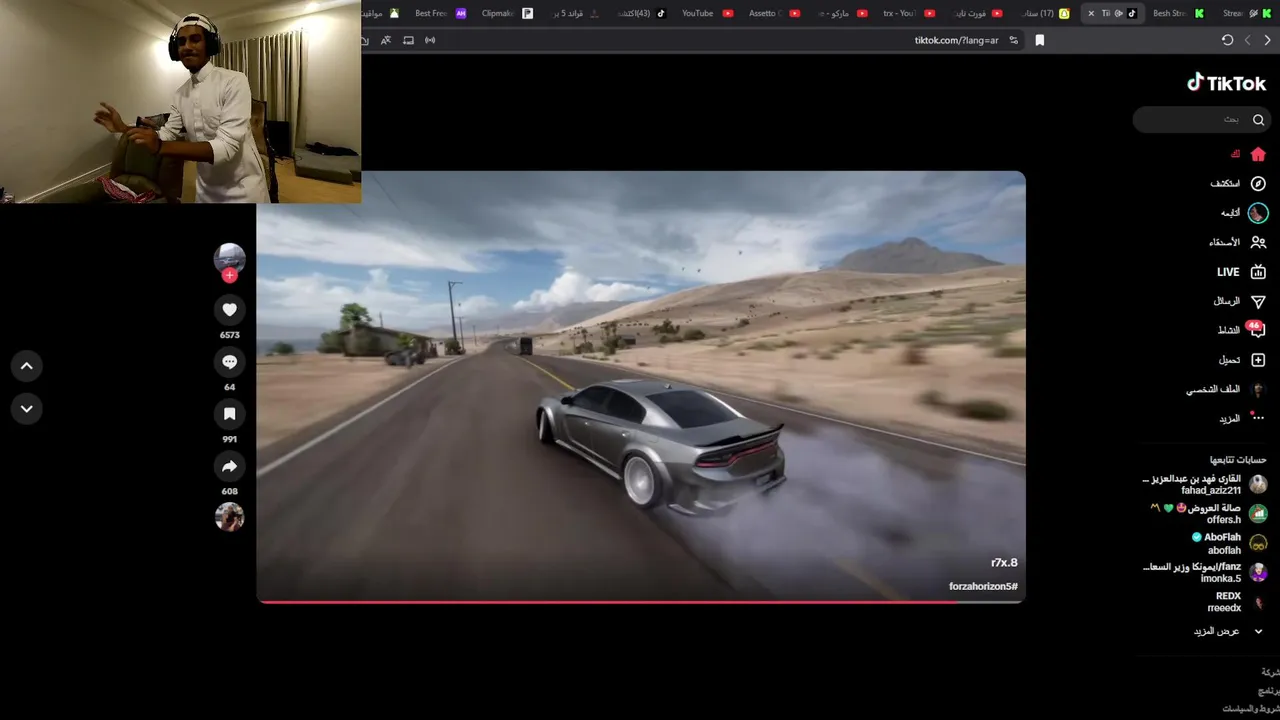
Task: Open comments on the video showing 64
Action: click(229, 362)
